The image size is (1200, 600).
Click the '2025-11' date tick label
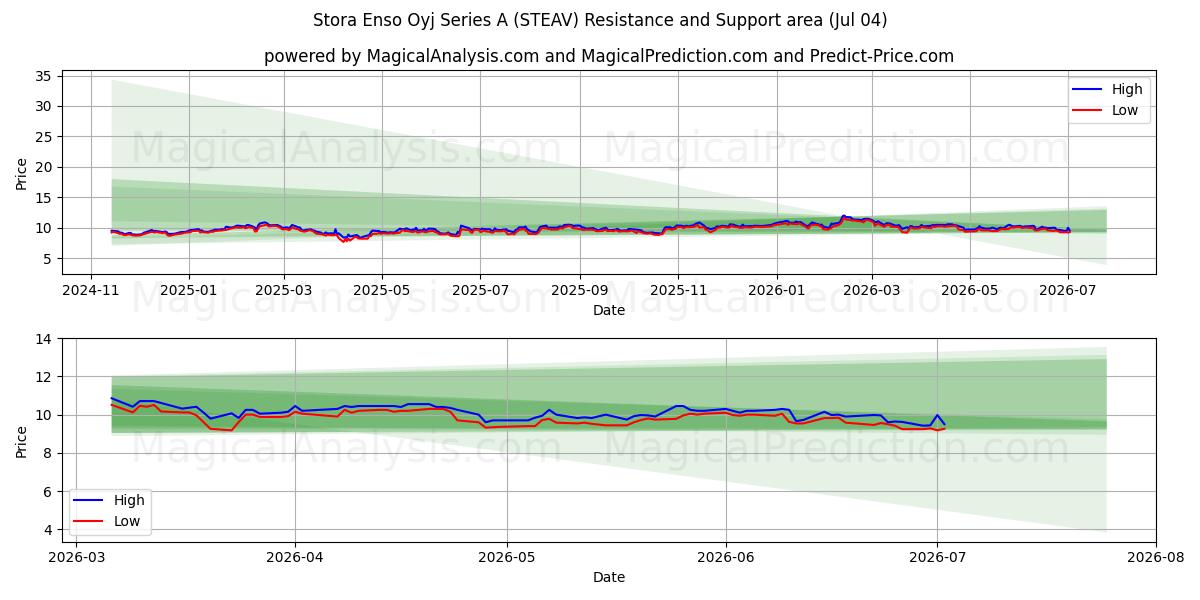tap(678, 291)
